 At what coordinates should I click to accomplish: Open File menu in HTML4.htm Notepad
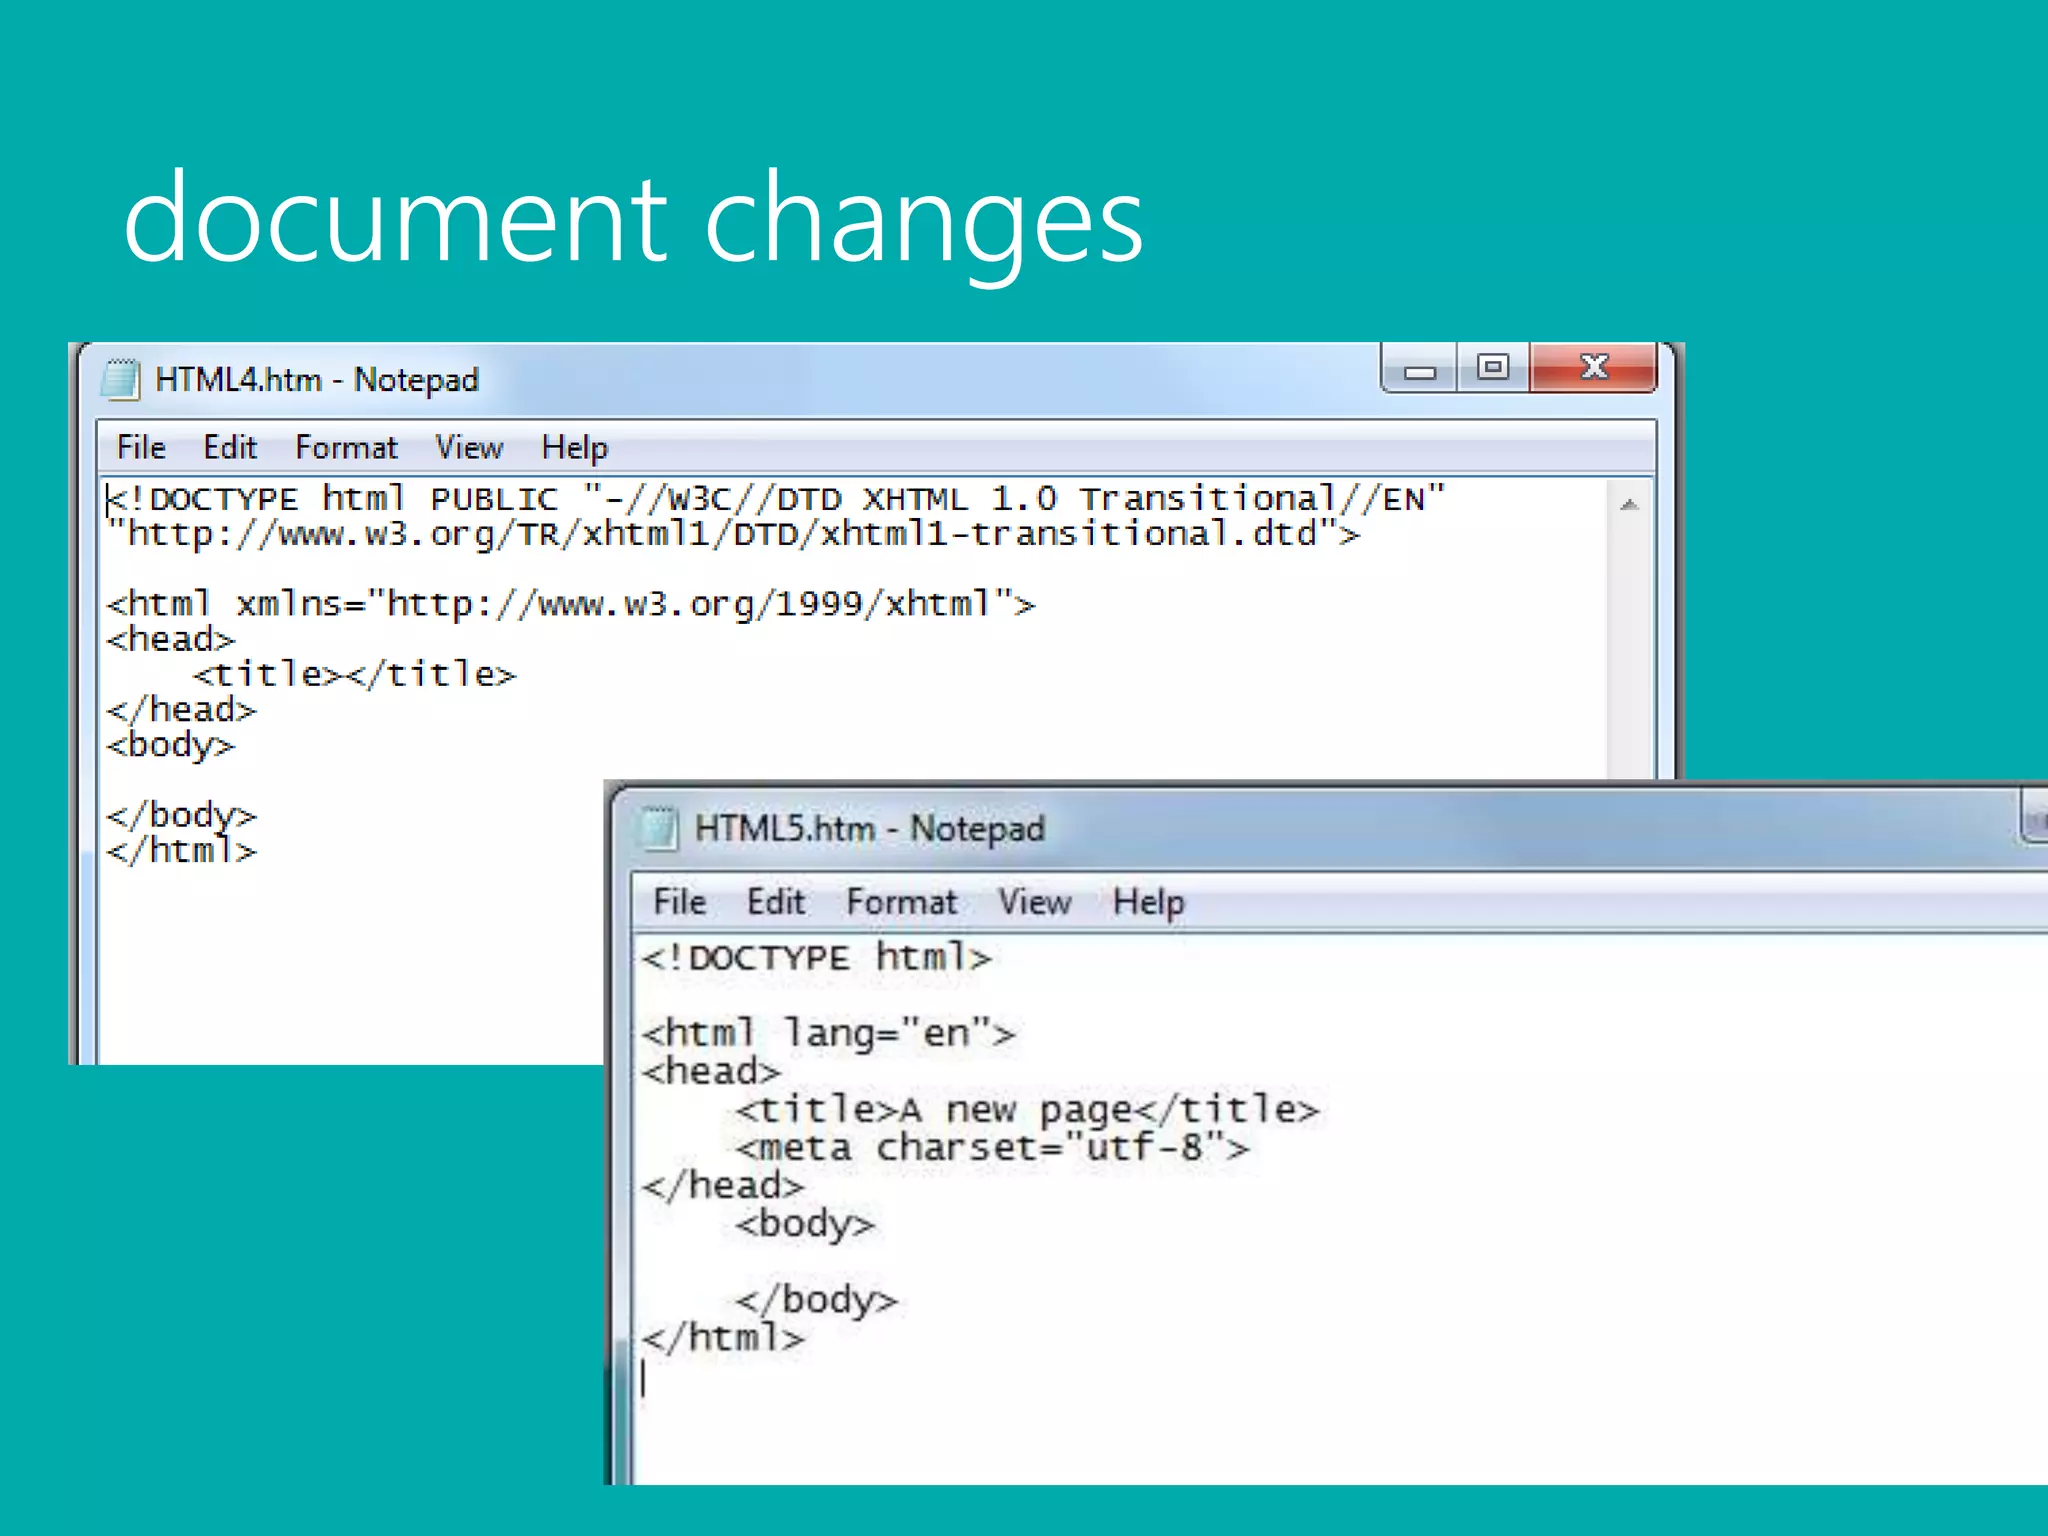coord(141,447)
